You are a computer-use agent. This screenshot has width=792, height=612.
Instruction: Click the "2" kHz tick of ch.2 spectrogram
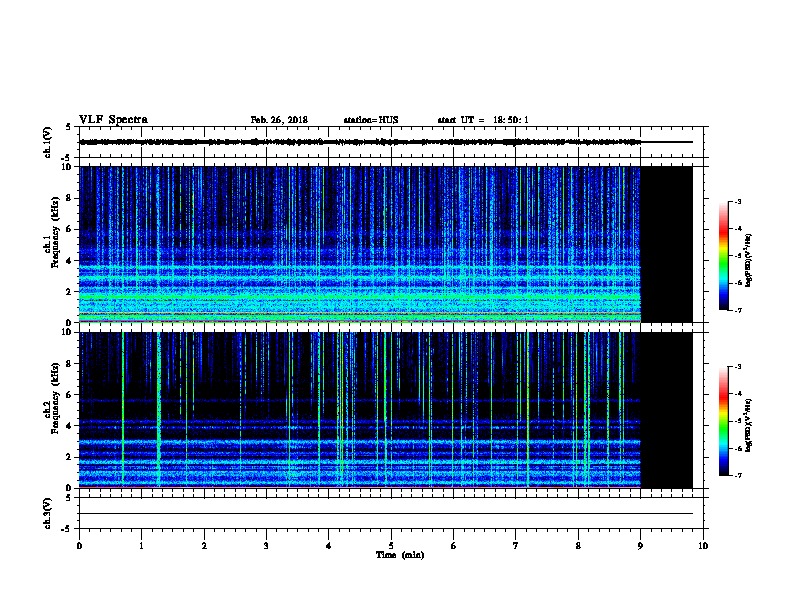coord(69,457)
